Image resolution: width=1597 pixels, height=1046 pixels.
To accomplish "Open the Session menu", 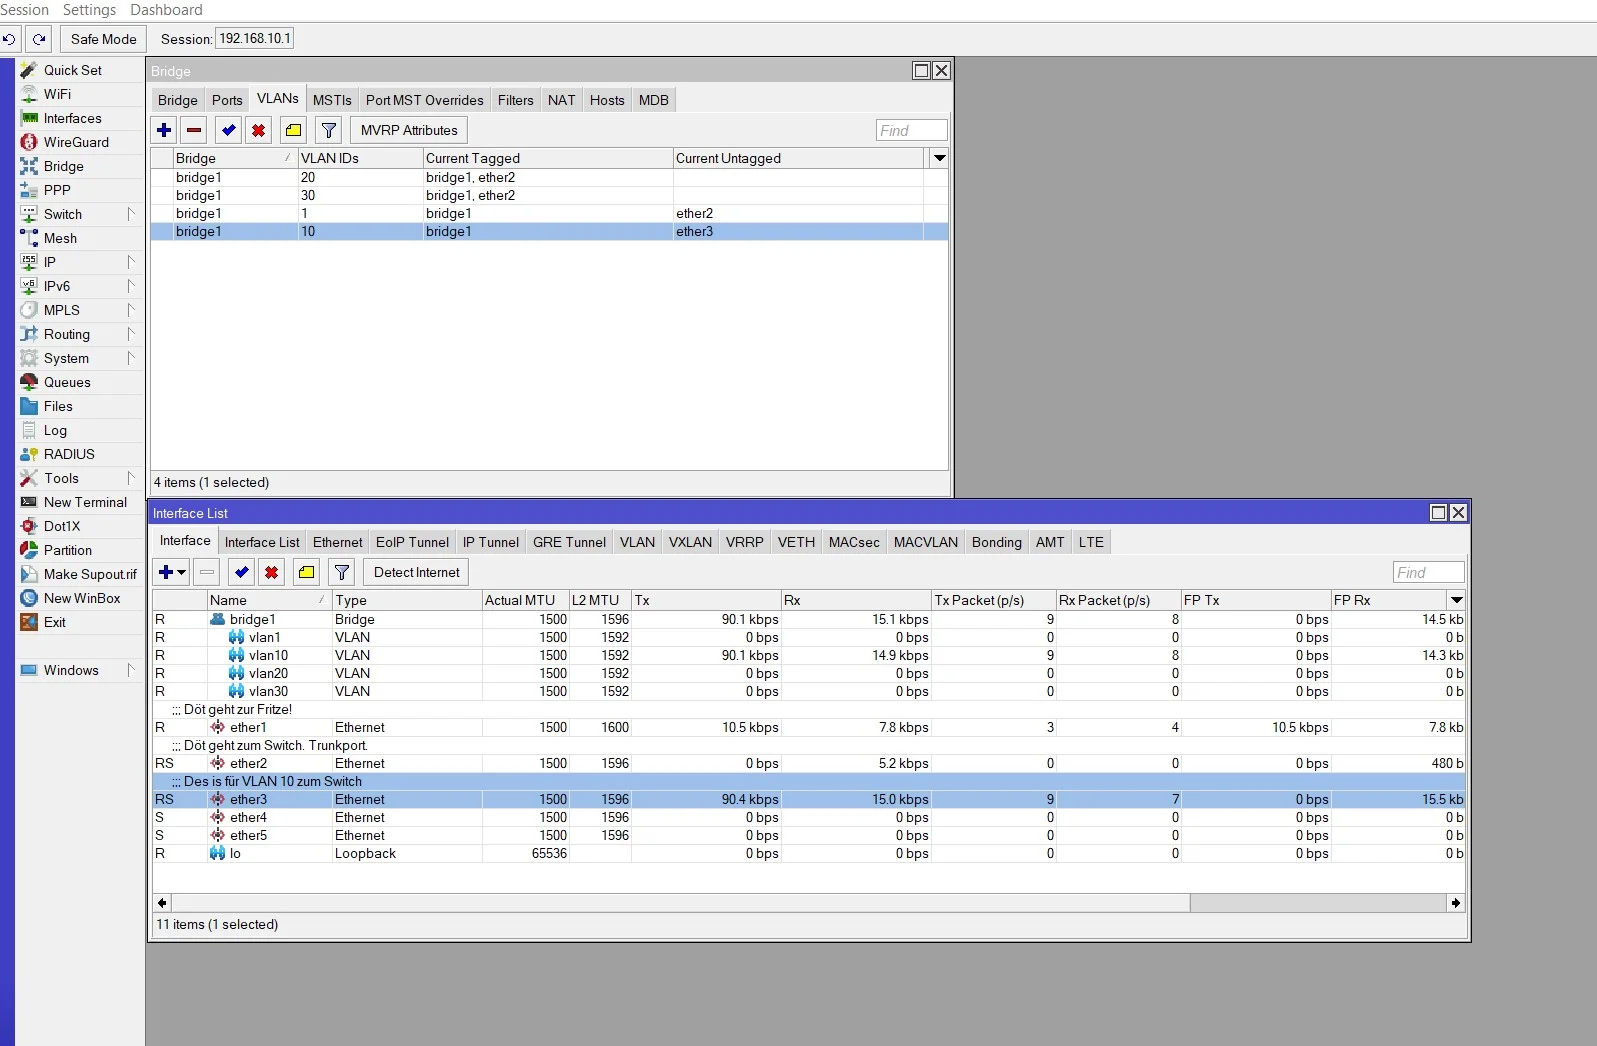I will [24, 10].
